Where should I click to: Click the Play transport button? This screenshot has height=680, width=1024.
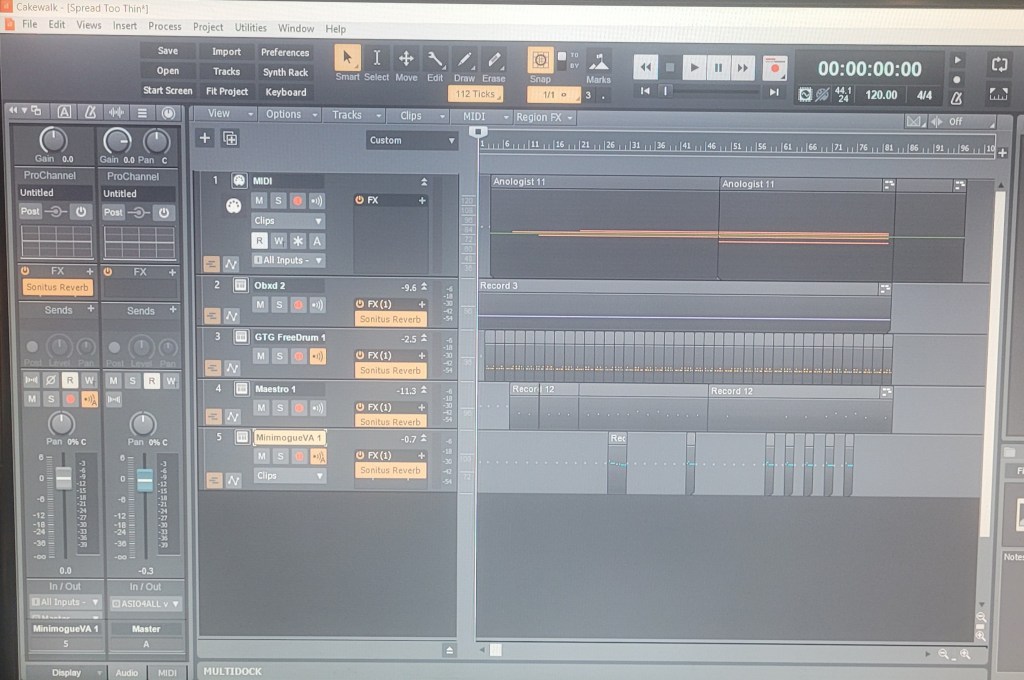pyautogui.click(x=694, y=68)
